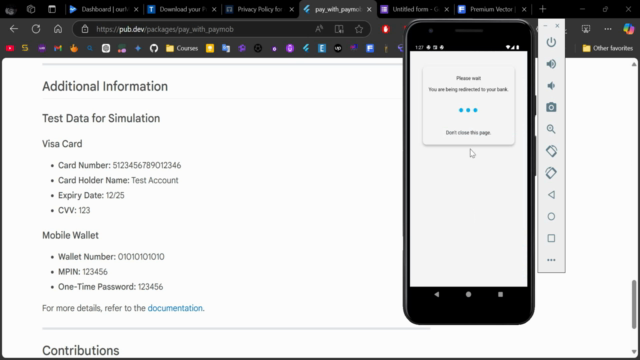Lower emulator volume with volume down icon

[x=551, y=86]
